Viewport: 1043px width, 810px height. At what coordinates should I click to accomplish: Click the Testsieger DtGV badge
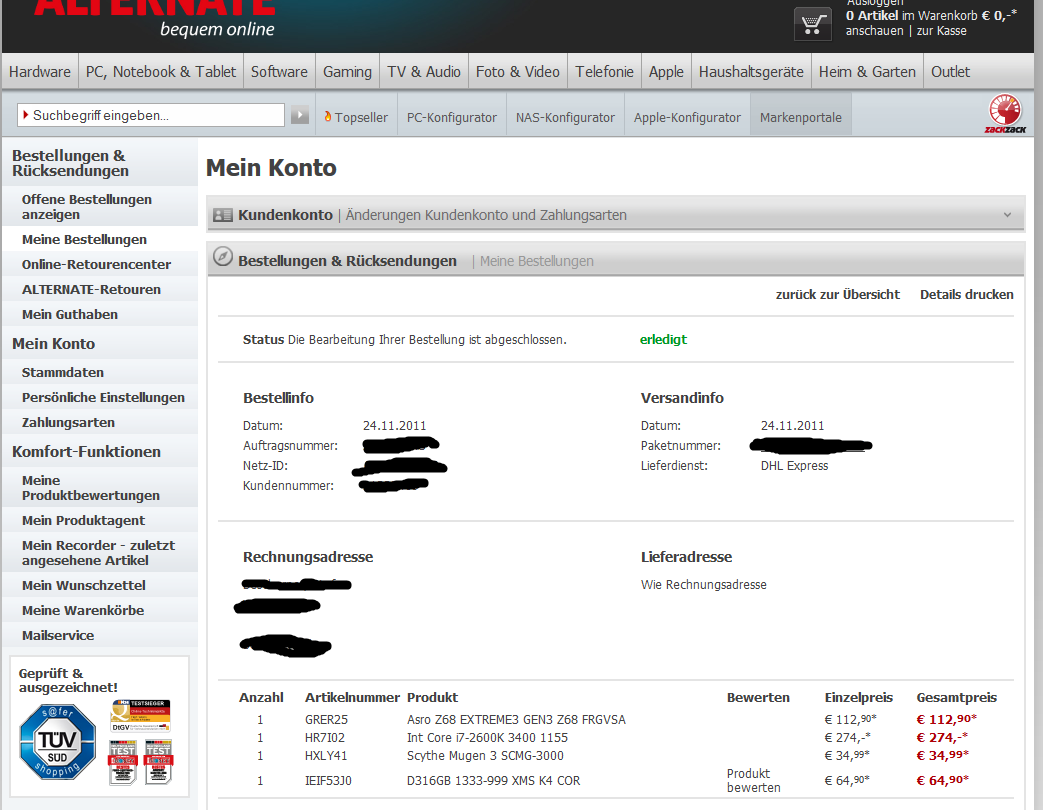pos(140,716)
